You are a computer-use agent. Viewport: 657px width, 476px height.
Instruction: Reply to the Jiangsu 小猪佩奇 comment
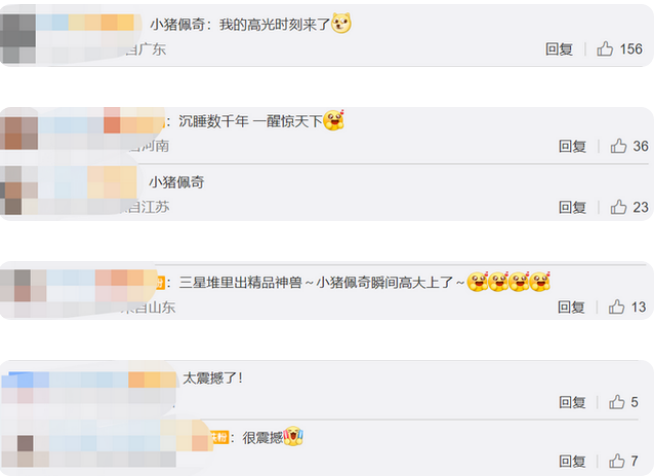tap(572, 207)
